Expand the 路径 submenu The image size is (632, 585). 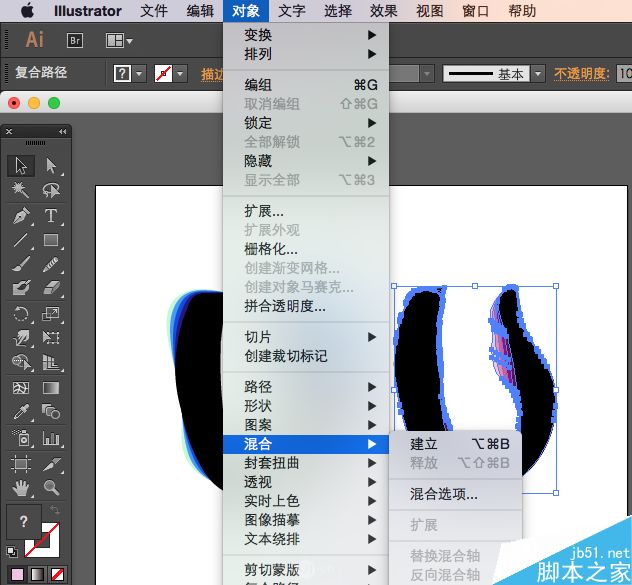(306, 387)
